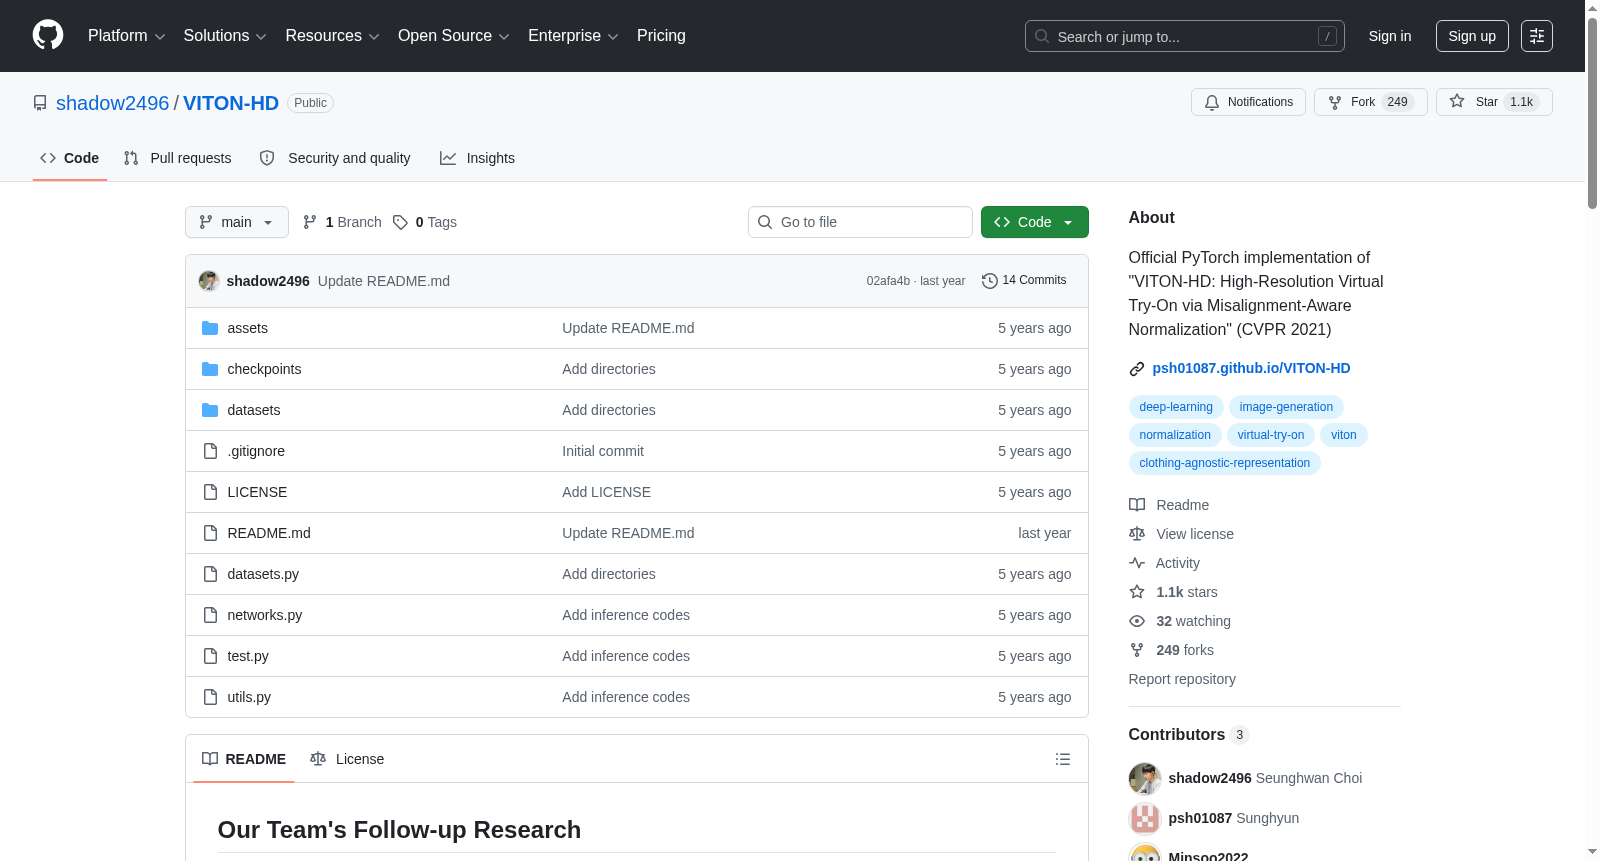Viewport: 1600px width, 861px height.
Task: Open the Pricing page
Action: tap(661, 36)
